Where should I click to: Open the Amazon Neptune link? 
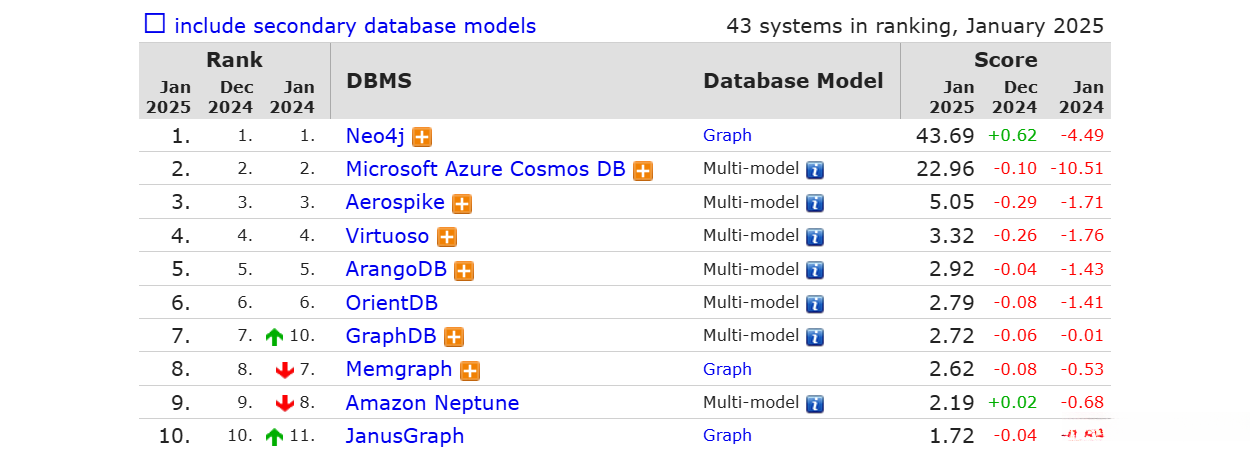point(432,403)
